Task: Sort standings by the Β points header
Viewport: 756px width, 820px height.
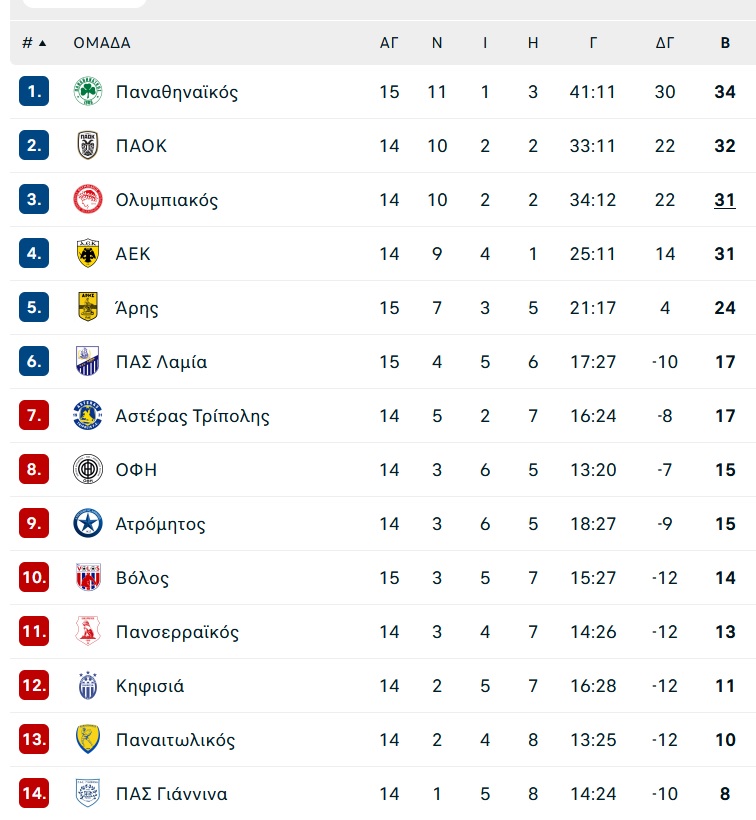Action: tap(725, 43)
